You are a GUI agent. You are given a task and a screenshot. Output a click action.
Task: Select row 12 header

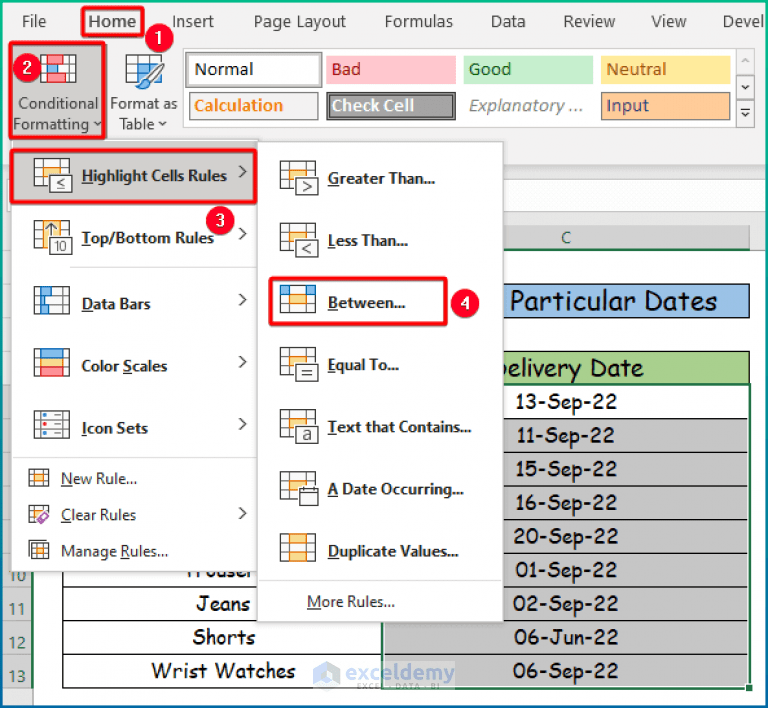(17, 642)
